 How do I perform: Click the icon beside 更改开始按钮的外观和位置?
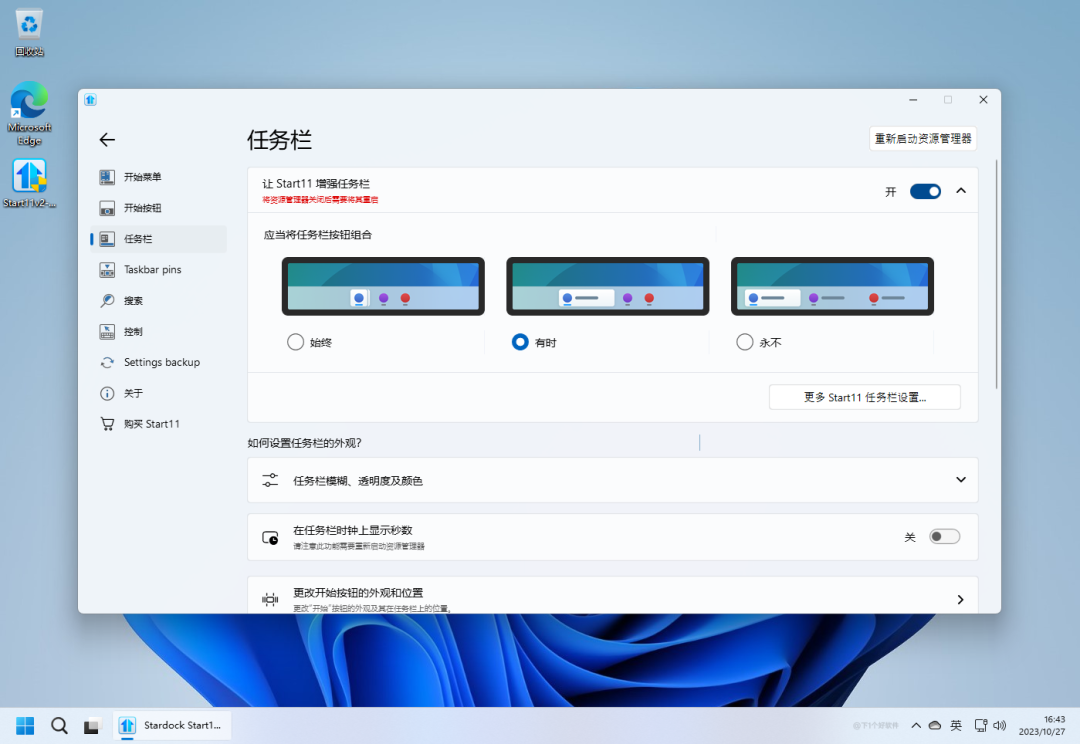[270, 599]
